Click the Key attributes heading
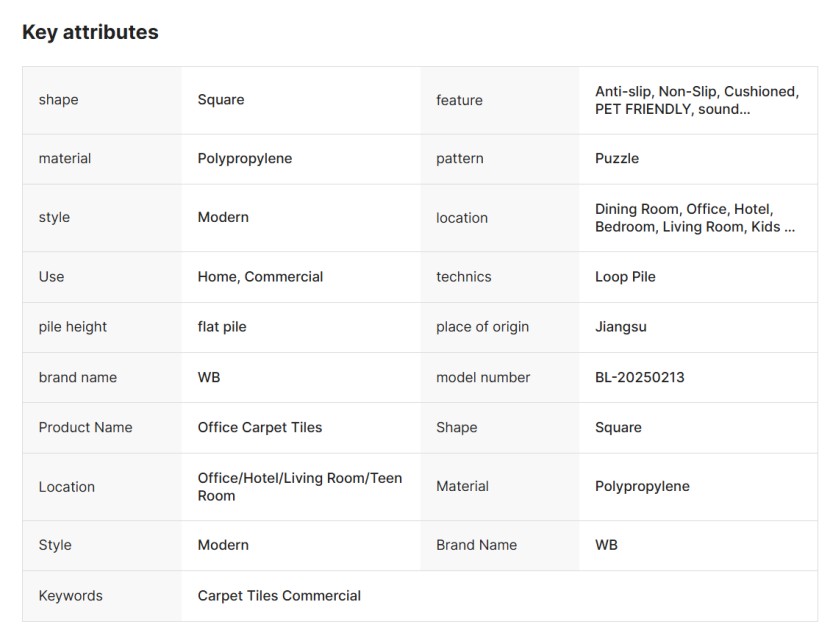 [x=90, y=32]
